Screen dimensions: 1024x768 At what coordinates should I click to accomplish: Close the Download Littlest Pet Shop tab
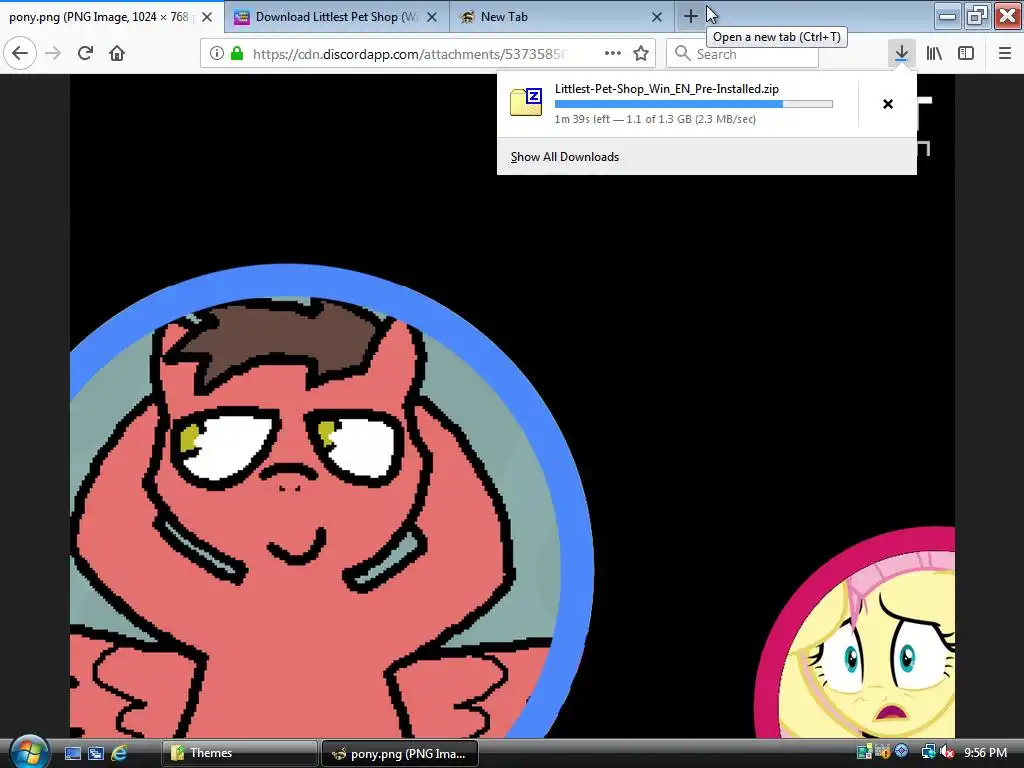[432, 17]
